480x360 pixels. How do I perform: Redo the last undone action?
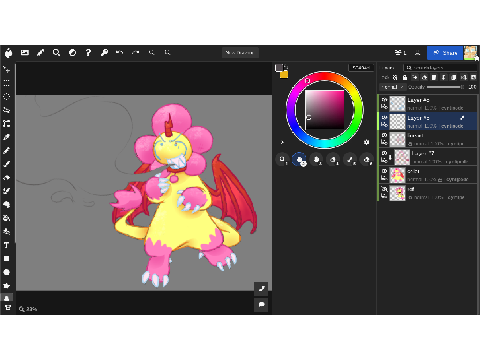tap(135, 52)
